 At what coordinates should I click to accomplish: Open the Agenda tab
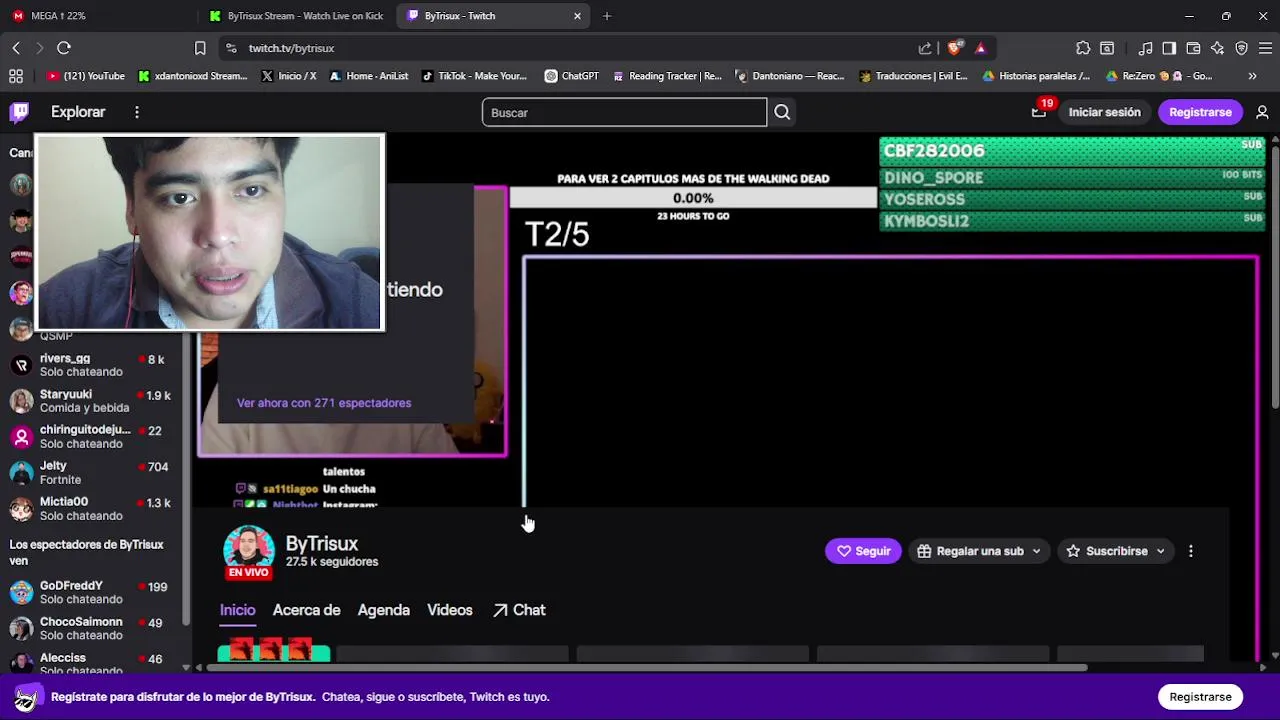click(x=384, y=610)
